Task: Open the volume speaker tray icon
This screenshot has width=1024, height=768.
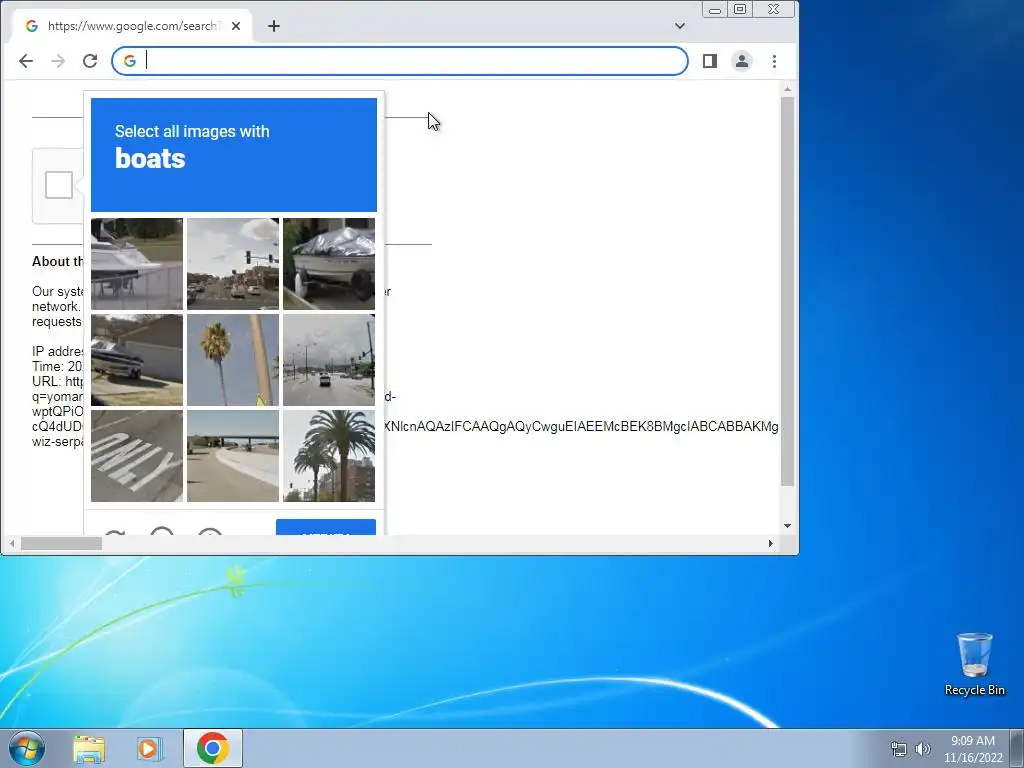Action: (923, 749)
